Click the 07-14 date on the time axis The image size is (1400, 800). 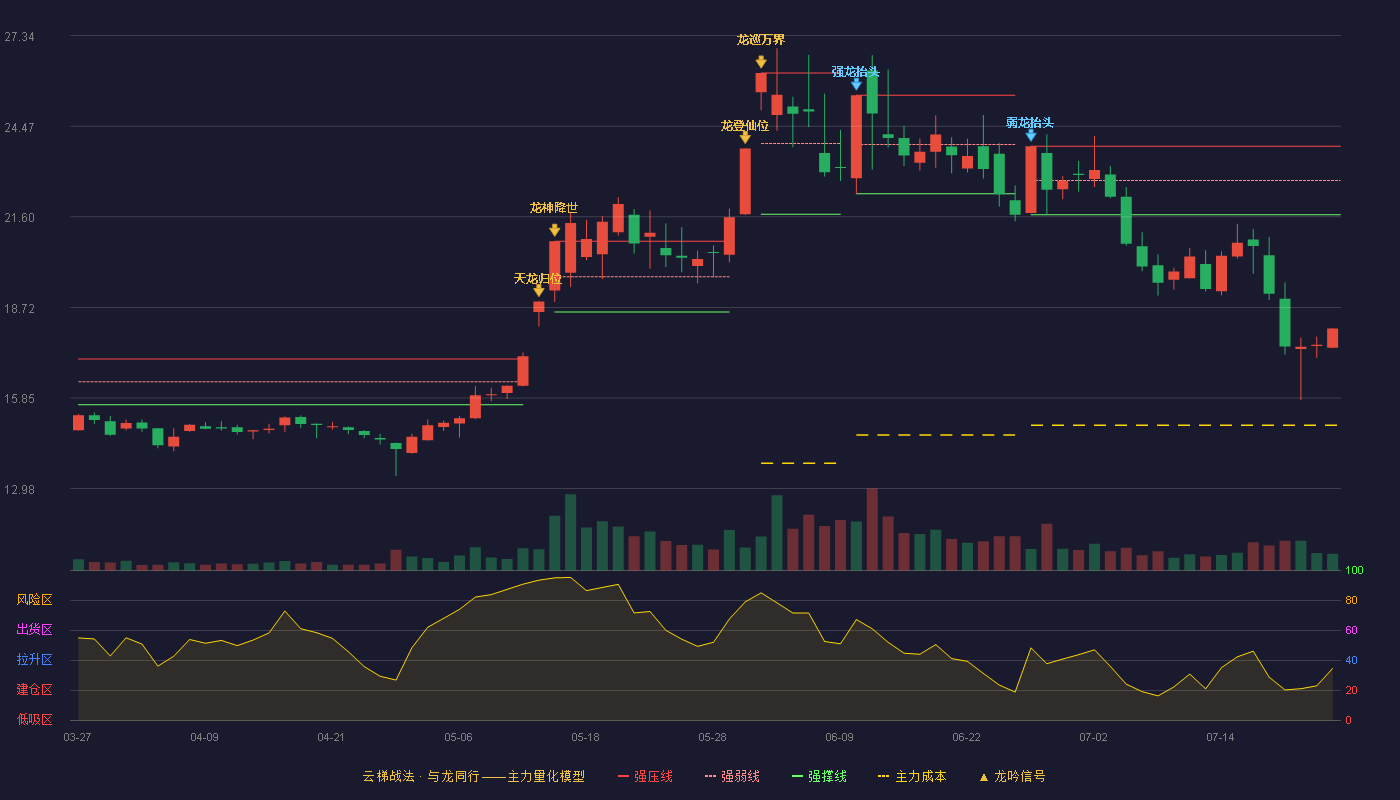1220,737
